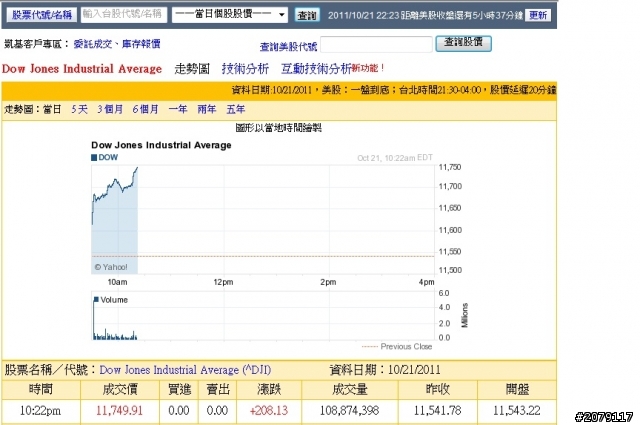Select the 技術分析 tab
Screen dimensions: 640x425
pos(245,69)
